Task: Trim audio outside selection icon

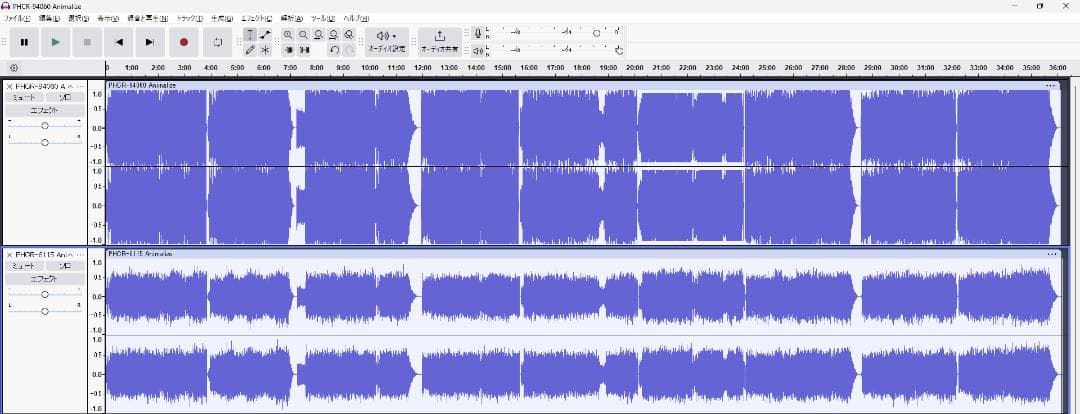Action: (288, 50)
